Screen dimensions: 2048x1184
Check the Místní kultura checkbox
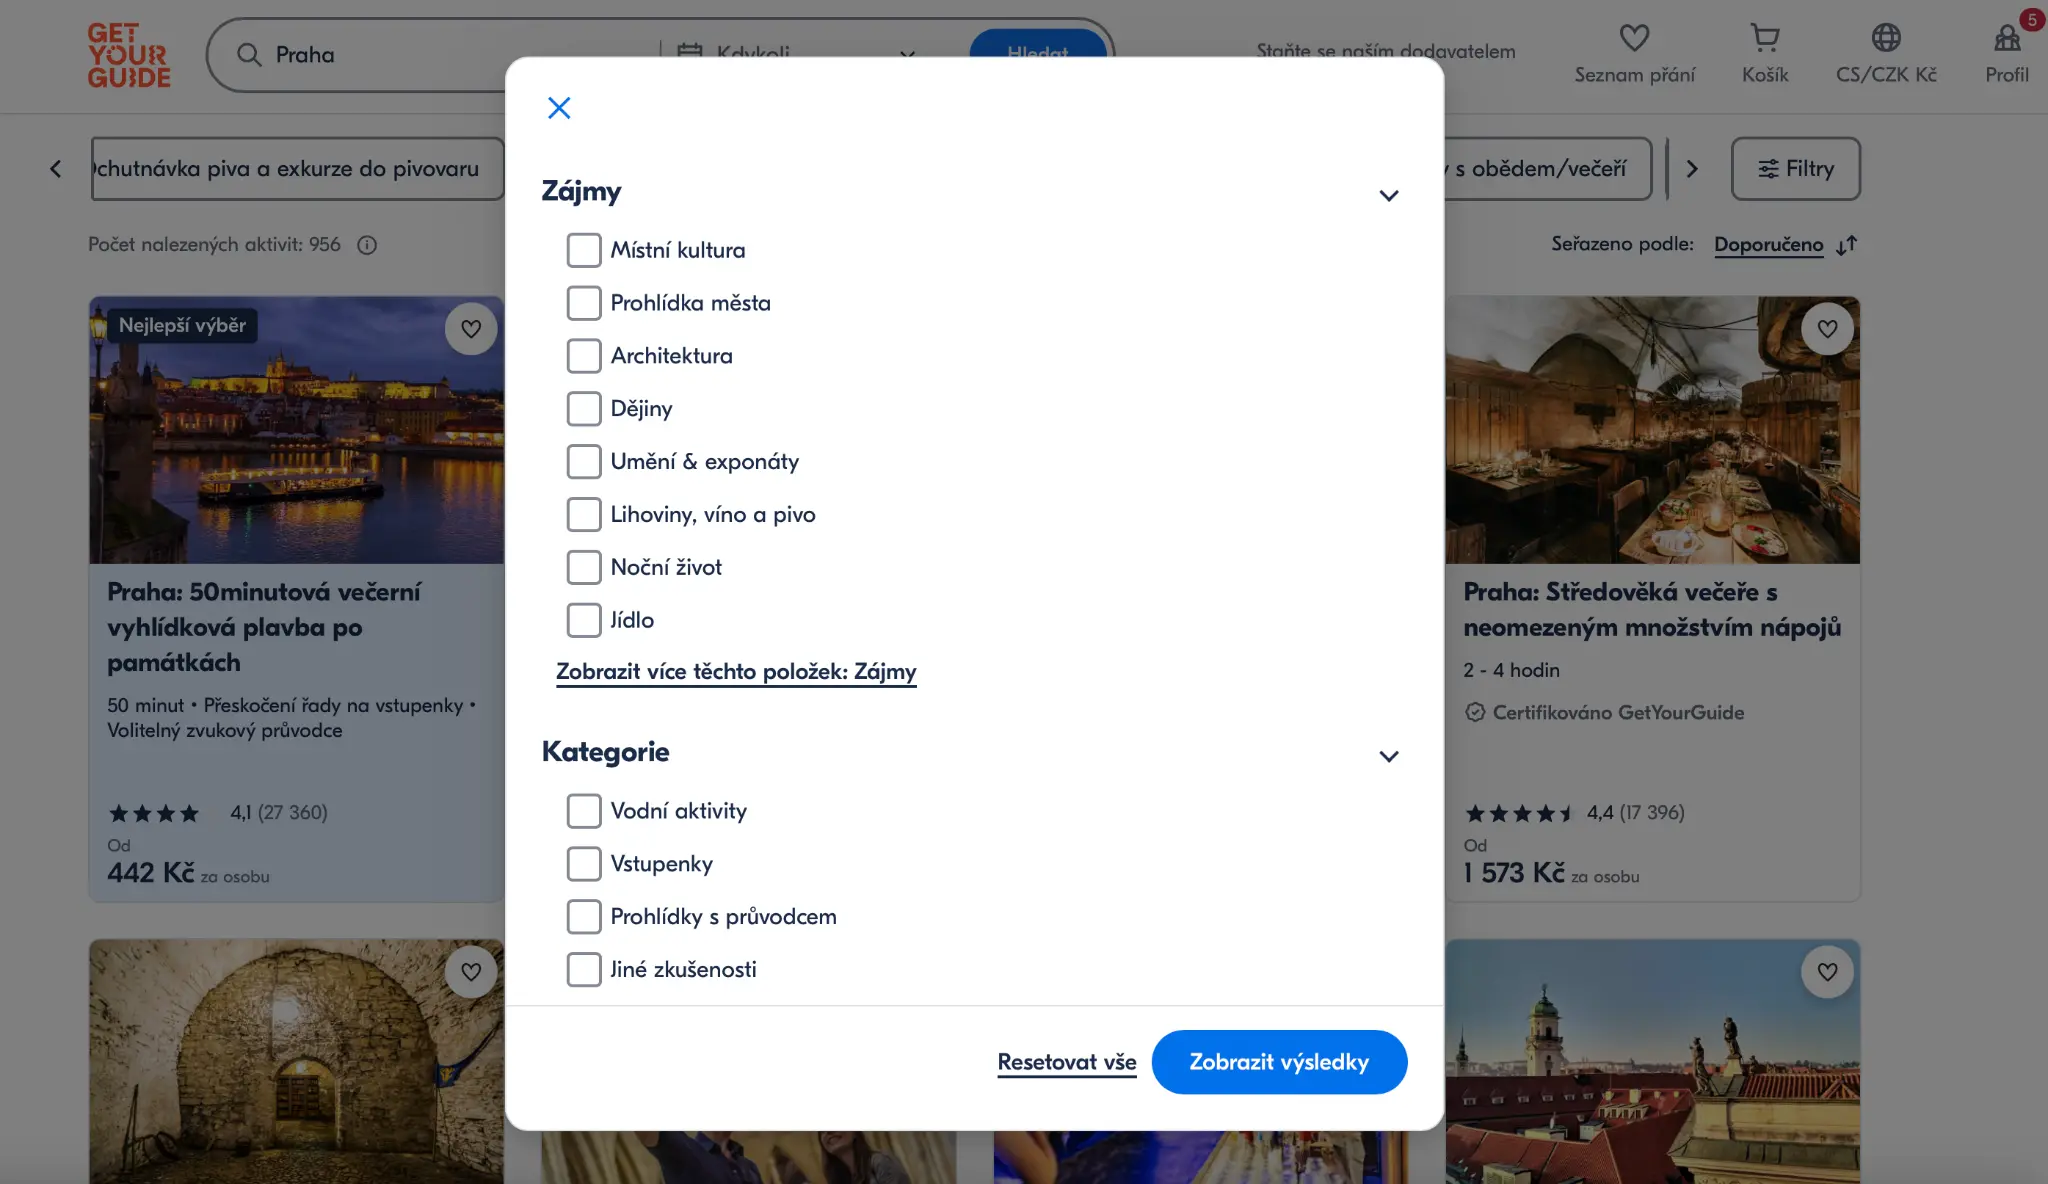click(584, 250)
